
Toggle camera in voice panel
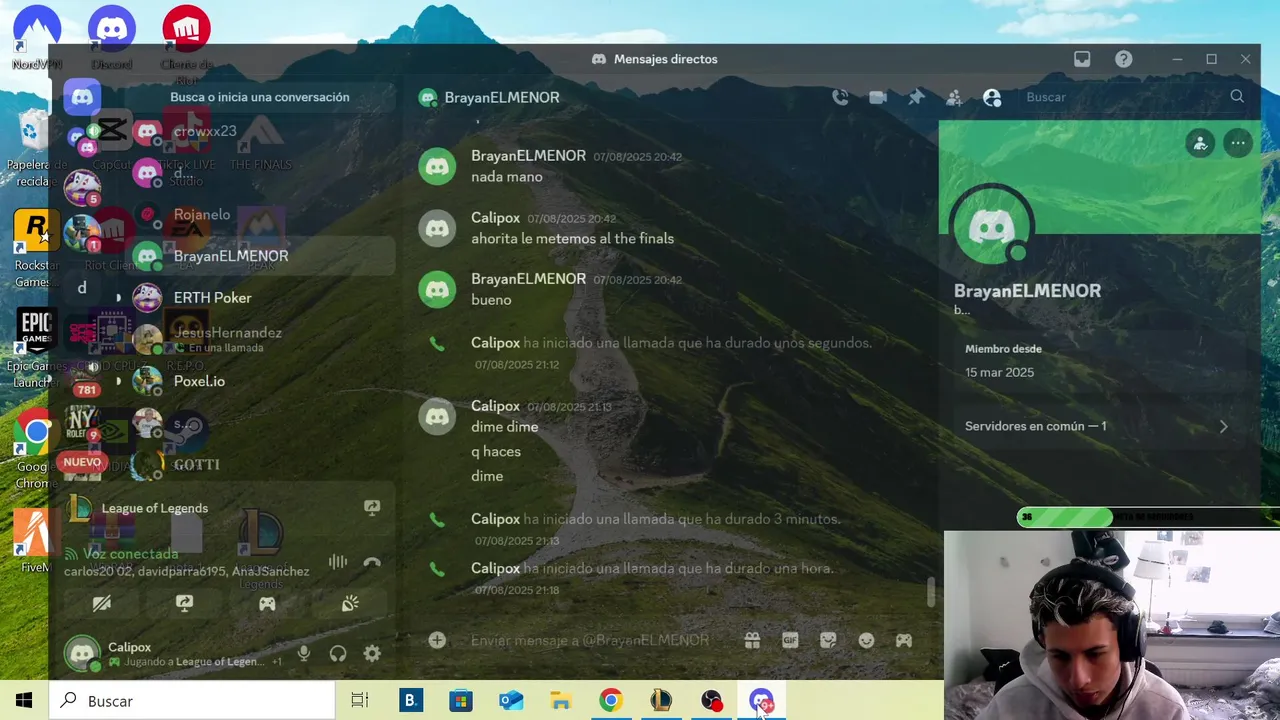coord(102,603)
